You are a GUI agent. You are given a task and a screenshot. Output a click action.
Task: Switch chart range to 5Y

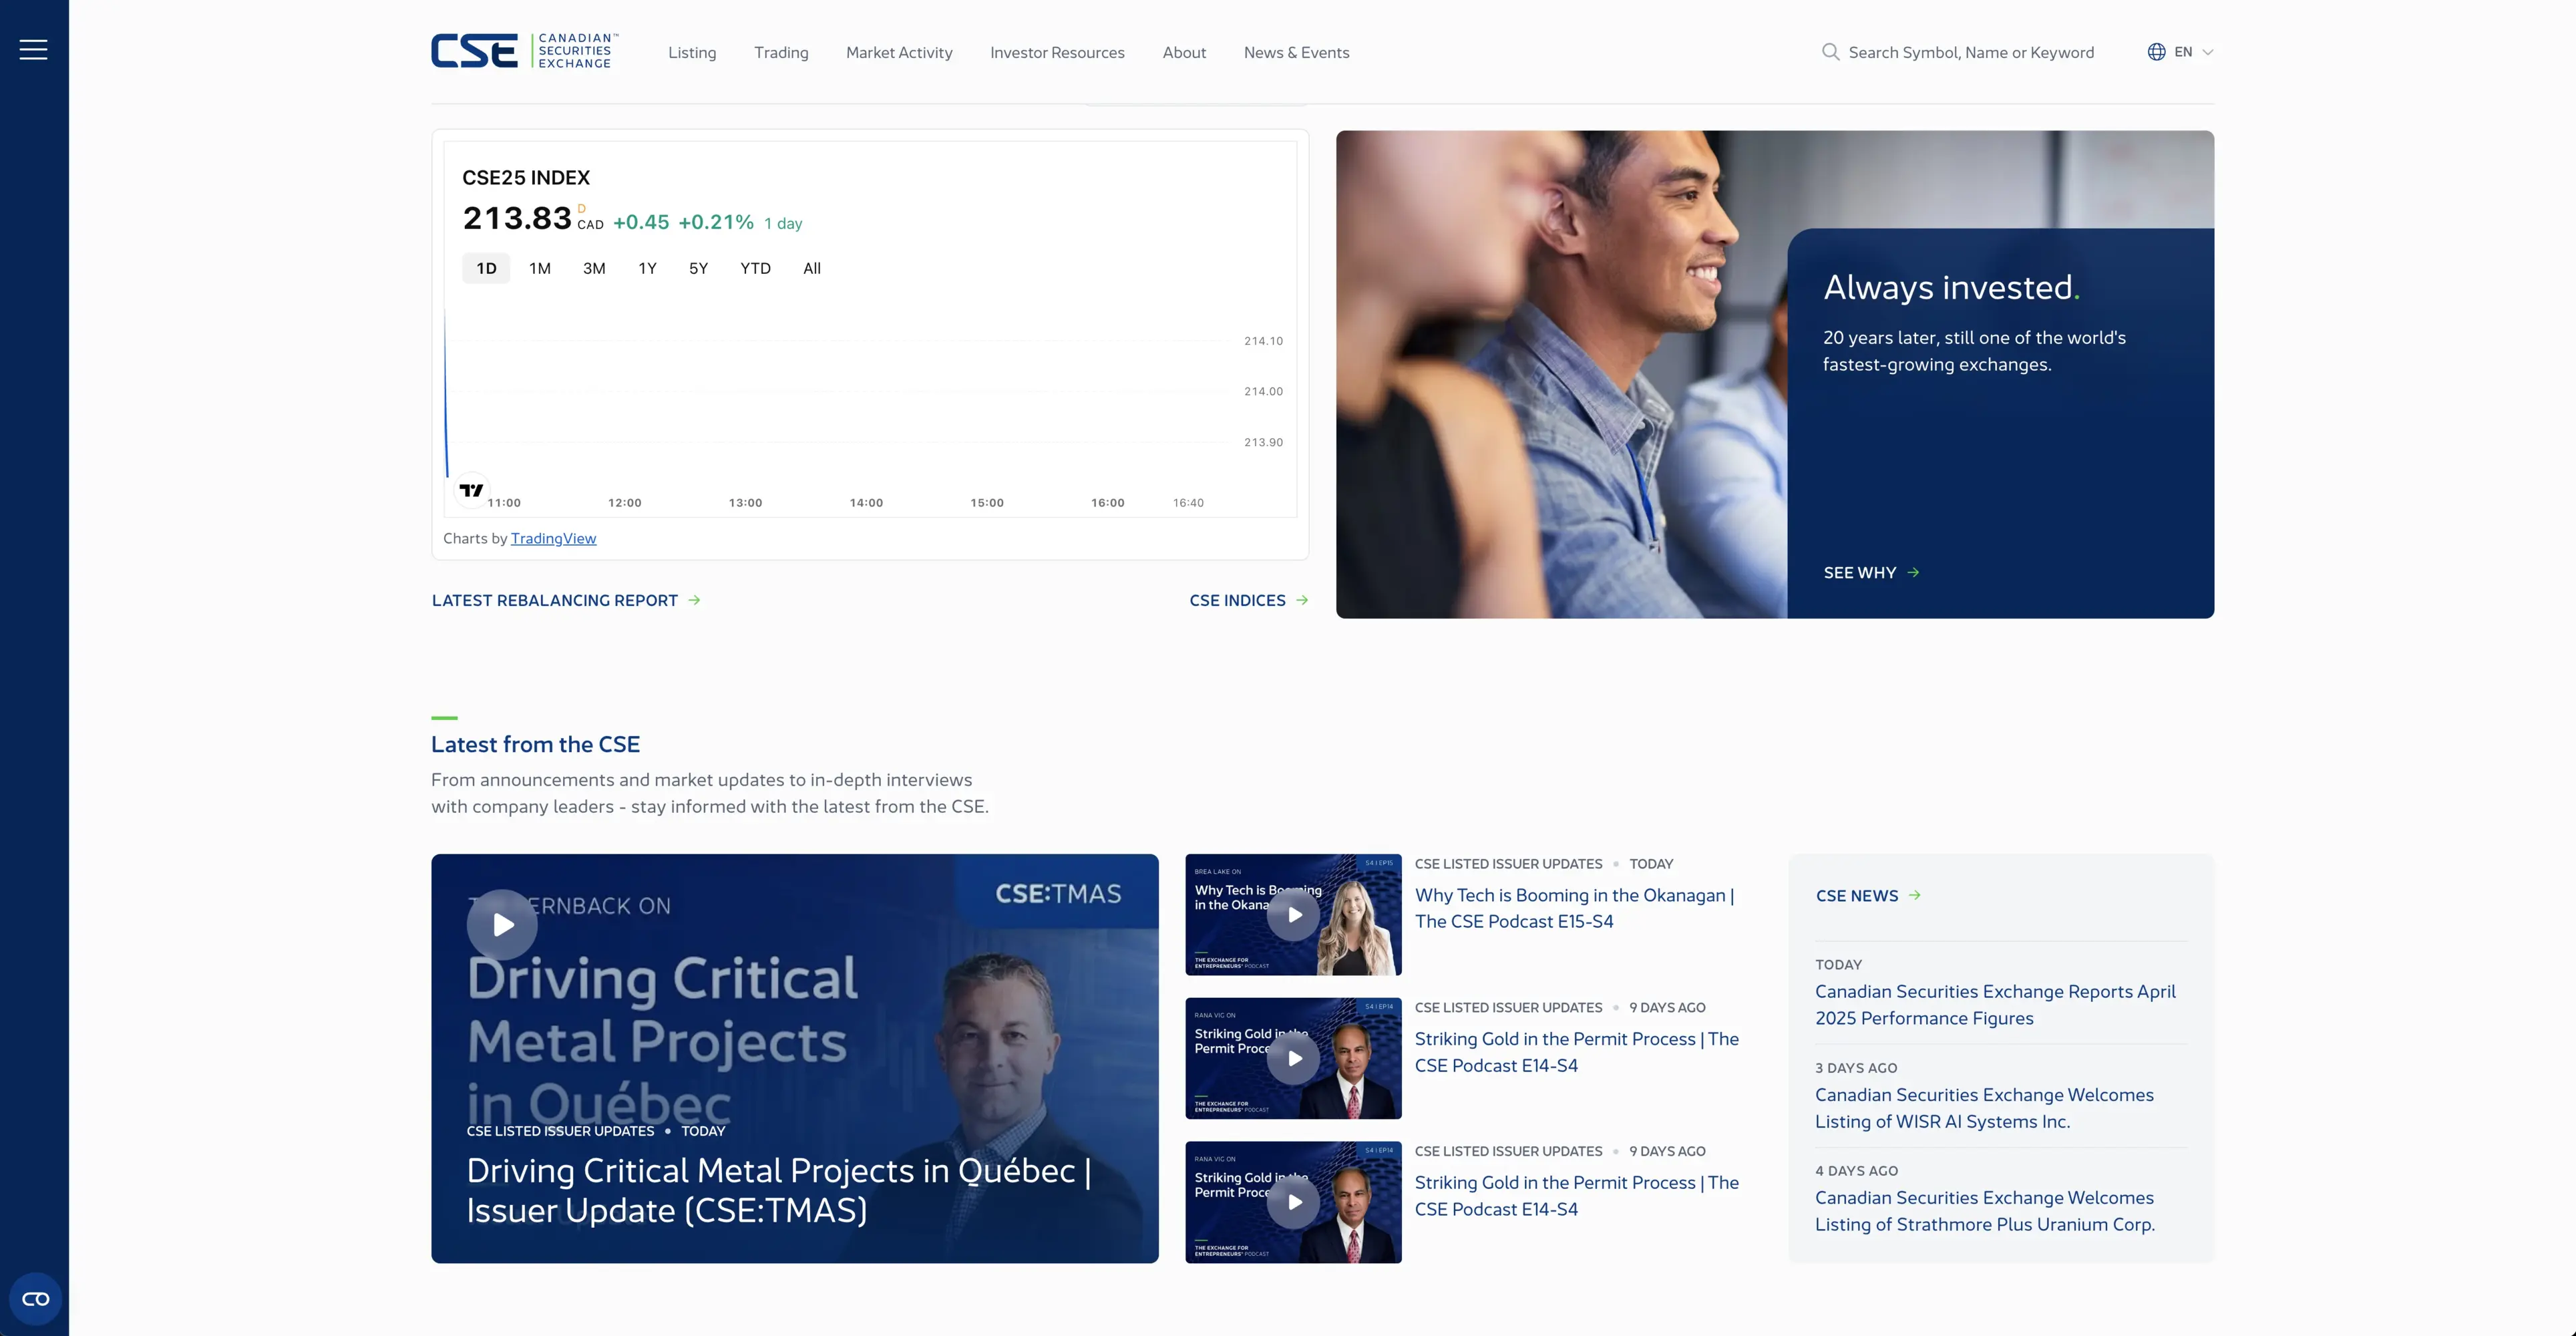pyautogui.click(x=698, y=268)
